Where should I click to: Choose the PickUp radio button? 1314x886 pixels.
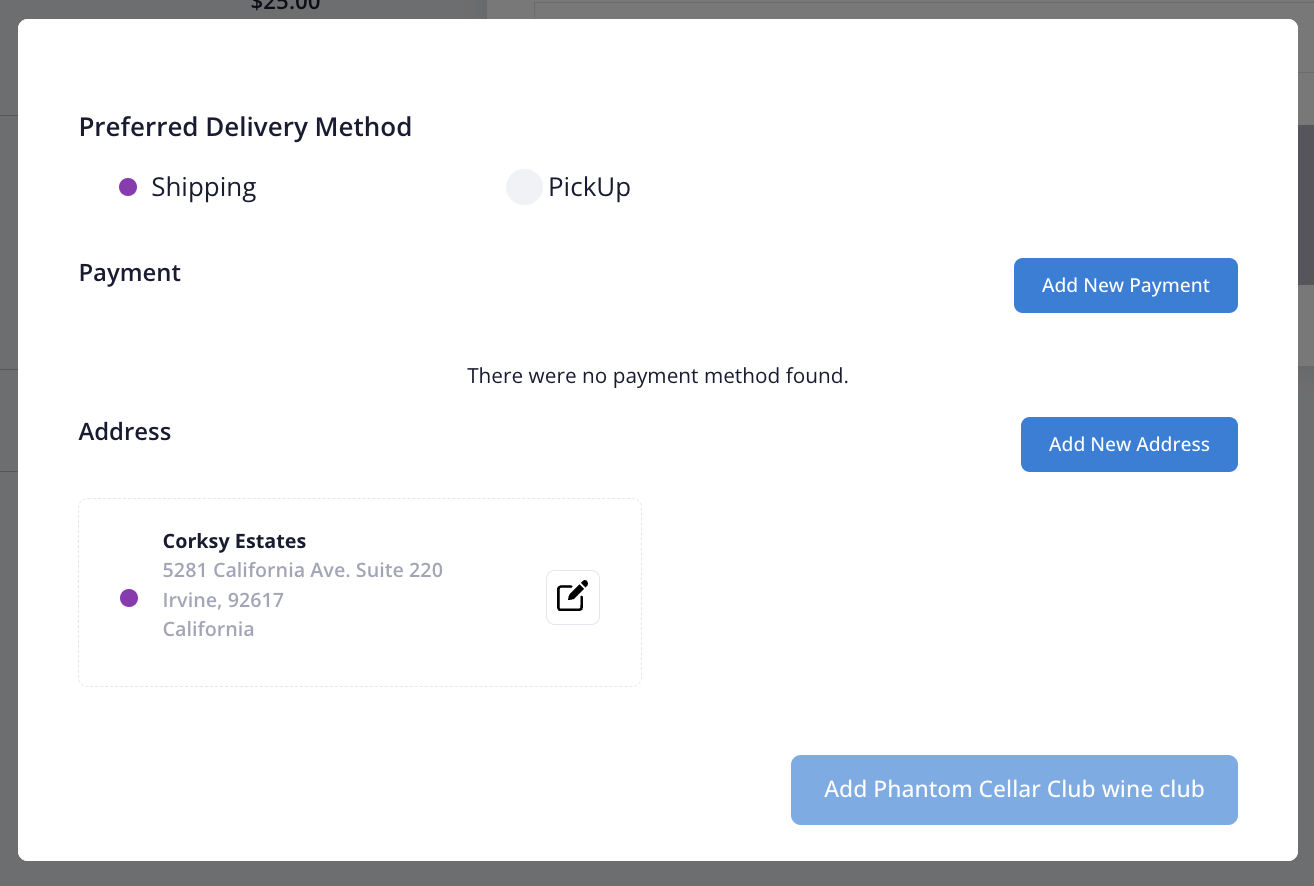click(524, 187)
